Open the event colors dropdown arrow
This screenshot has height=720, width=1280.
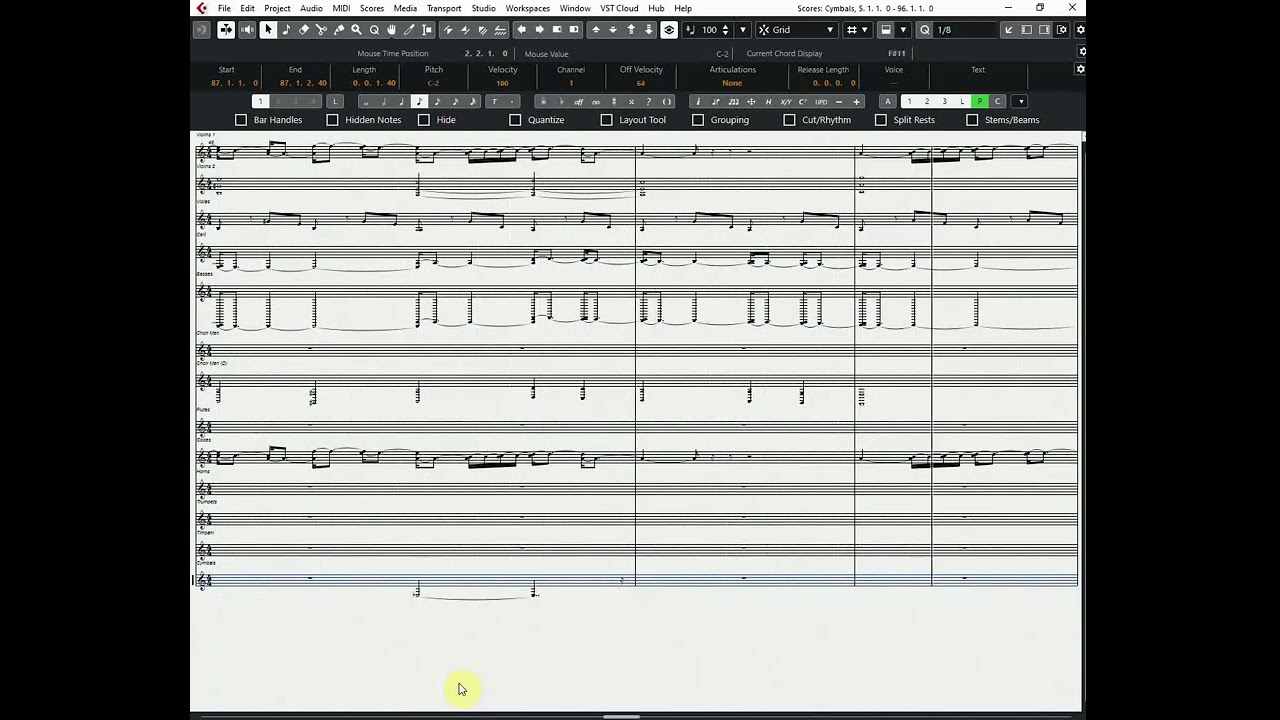[x=903, y=30]
